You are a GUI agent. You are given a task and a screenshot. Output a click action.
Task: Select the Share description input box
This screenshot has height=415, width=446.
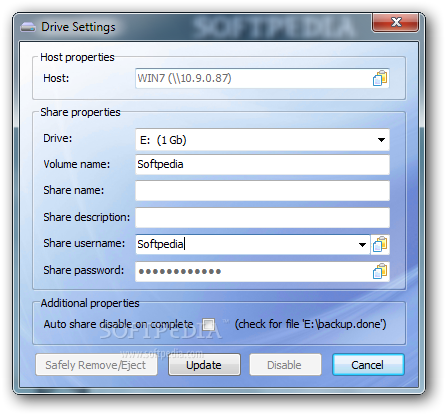point(262,218)
